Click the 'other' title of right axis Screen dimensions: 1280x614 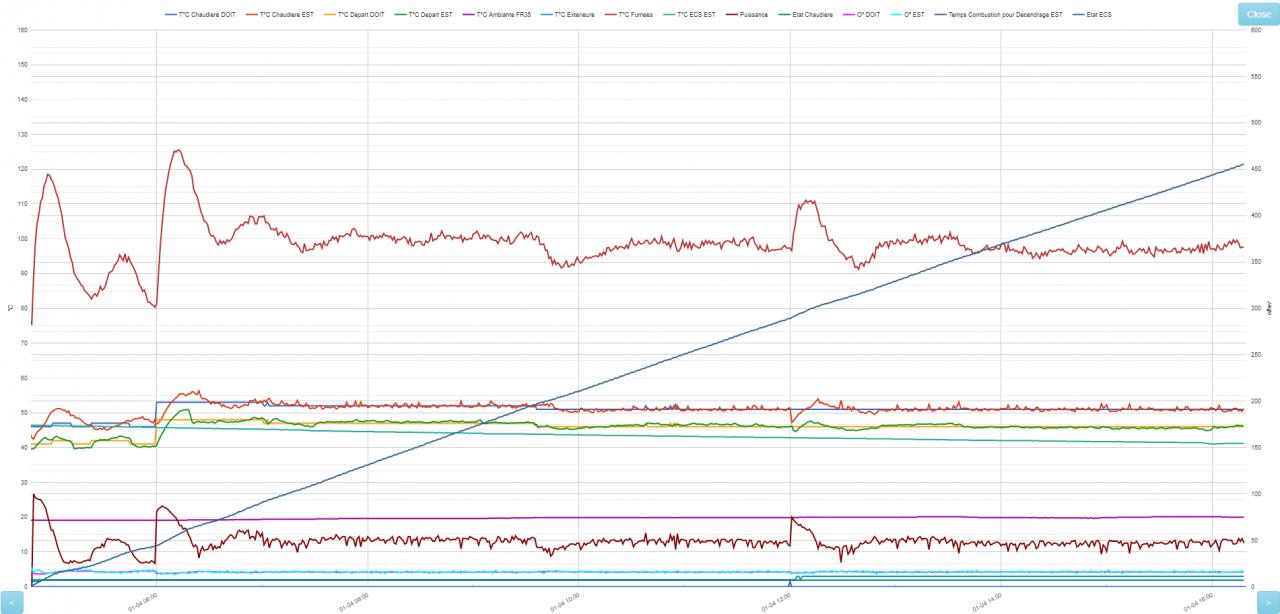(x=1270, y=308)
